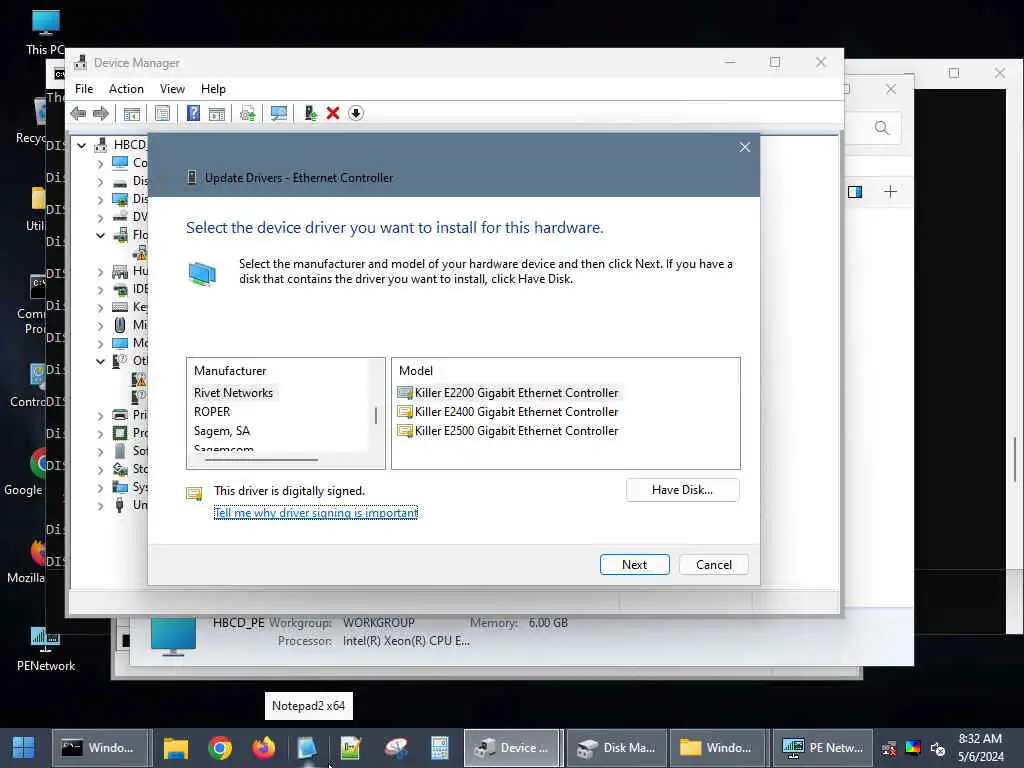This screenshot has width=1024, height=768.
Task: Collapse the Flo... tree node
Action: pyautogui.click(x=101, y=235)
